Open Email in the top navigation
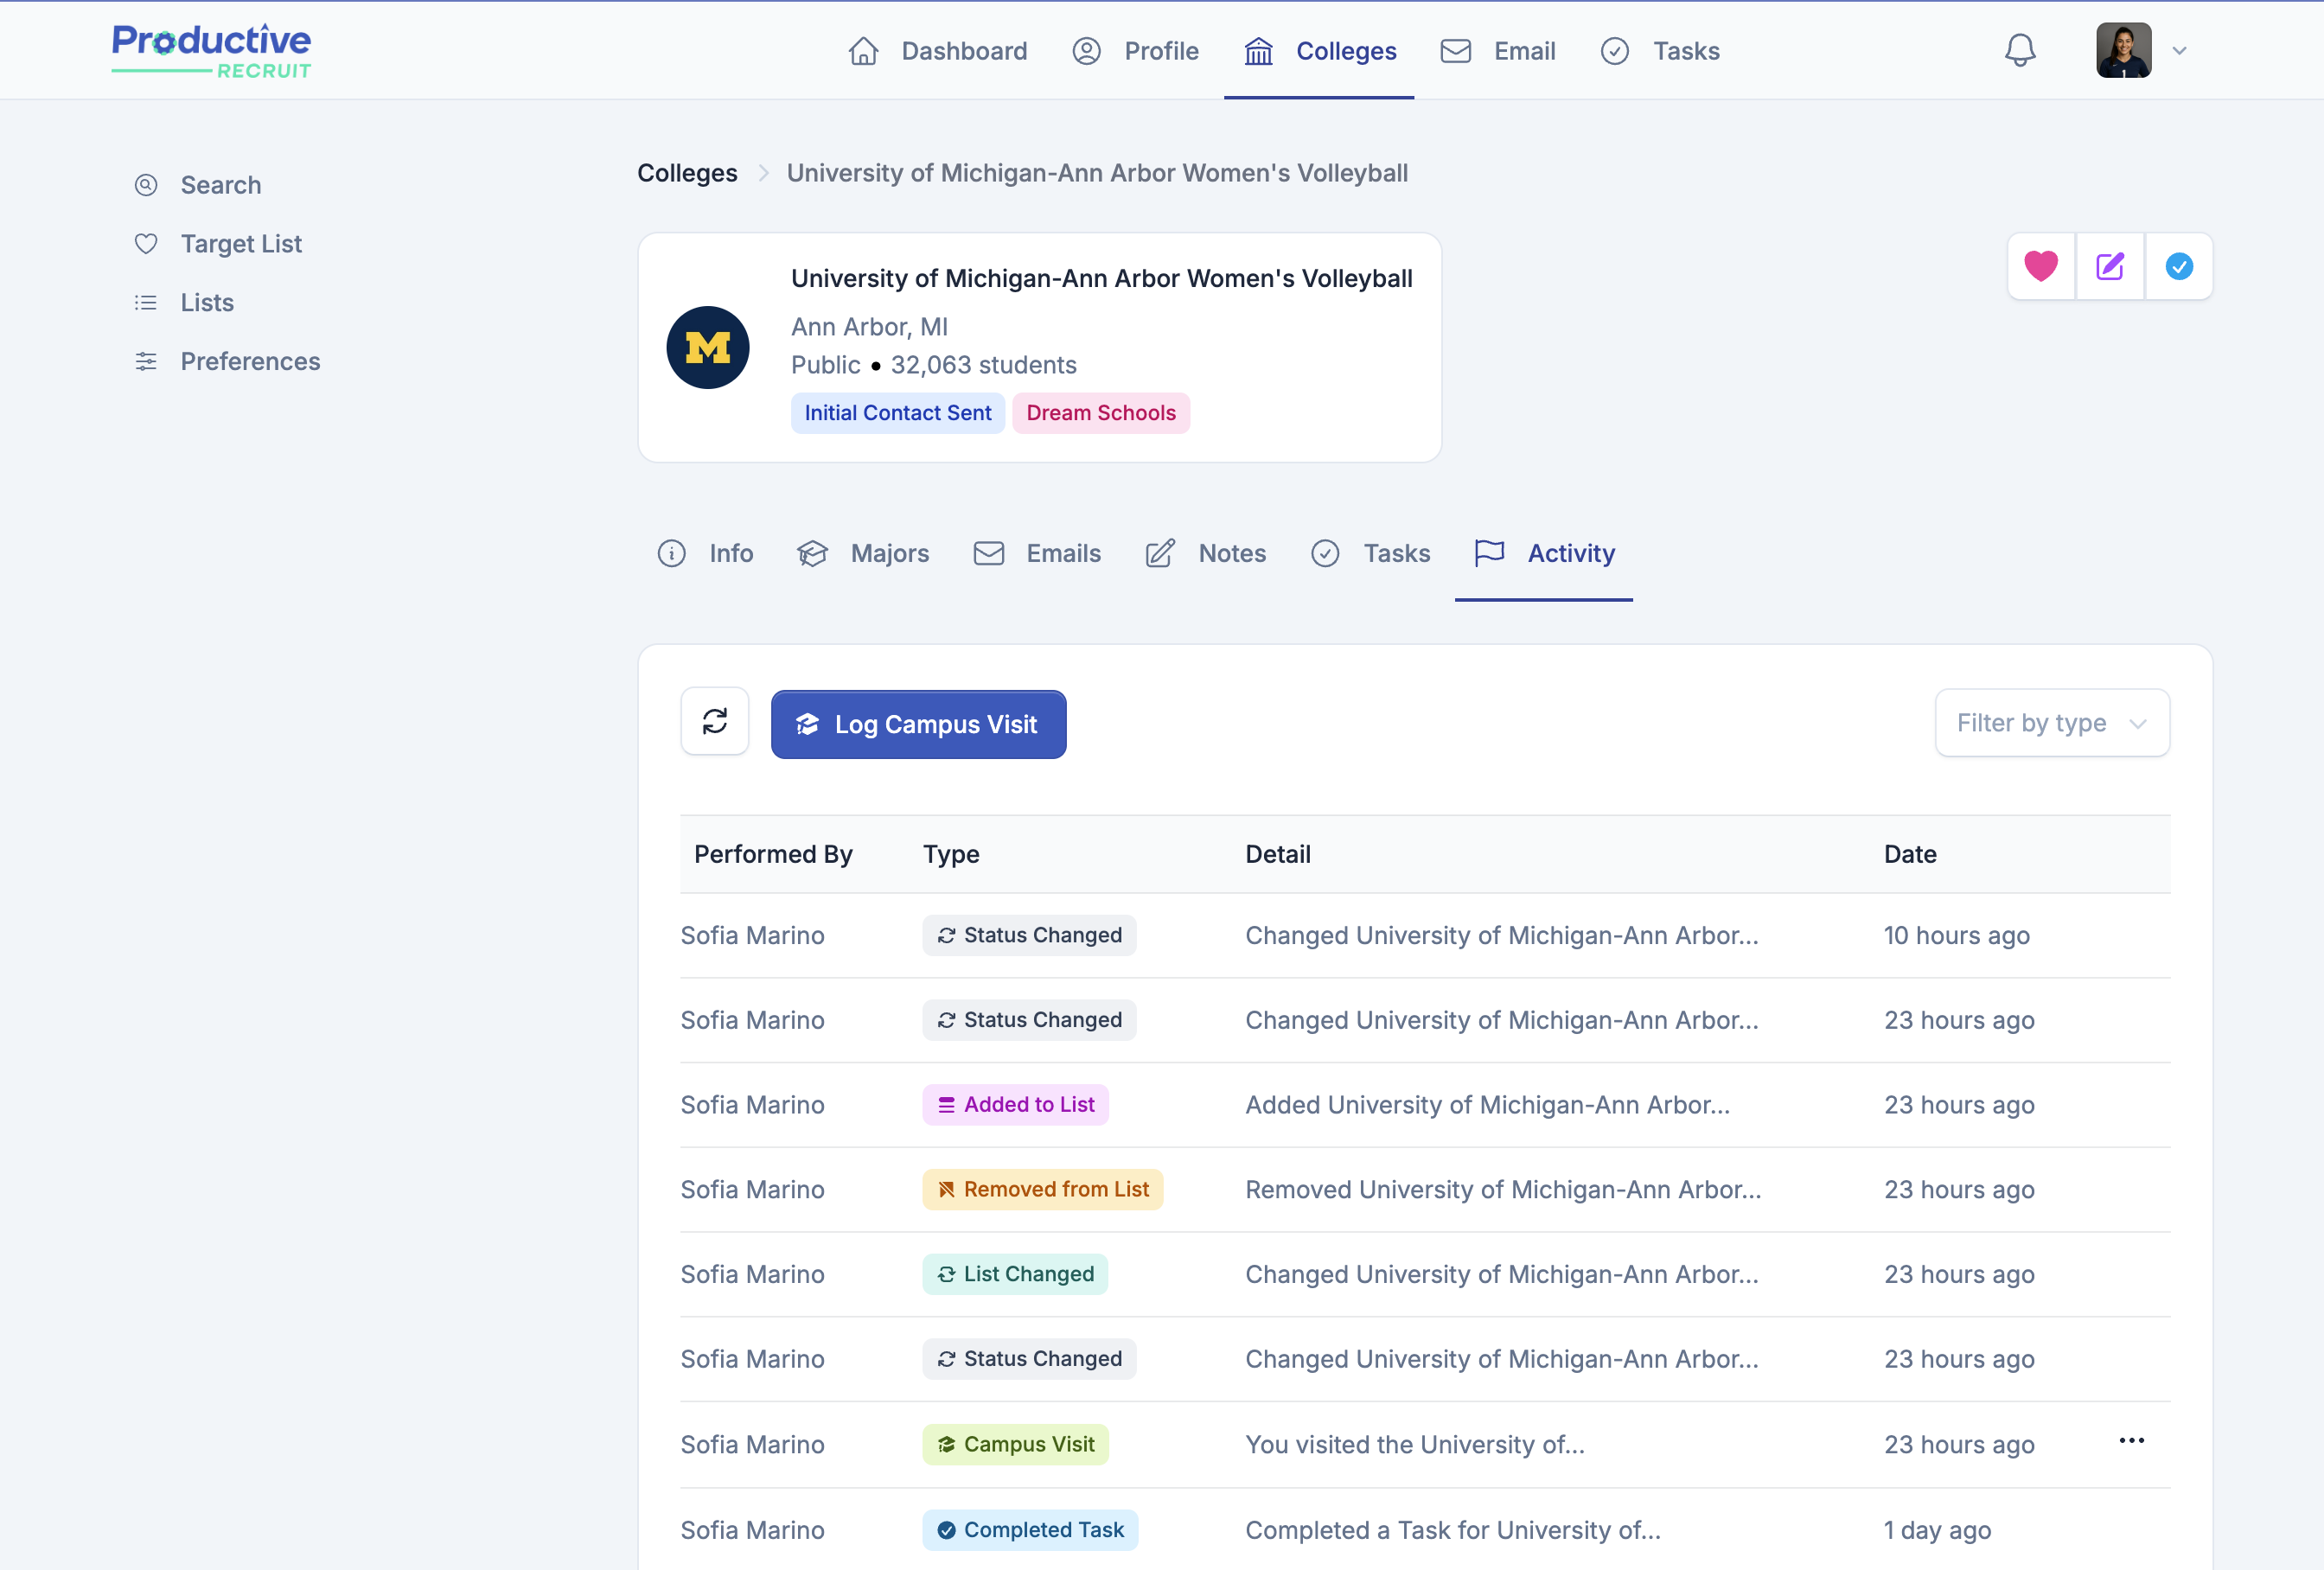Image resolution: width=2324 pixels, height=1570 pixels. (1498, 51)
